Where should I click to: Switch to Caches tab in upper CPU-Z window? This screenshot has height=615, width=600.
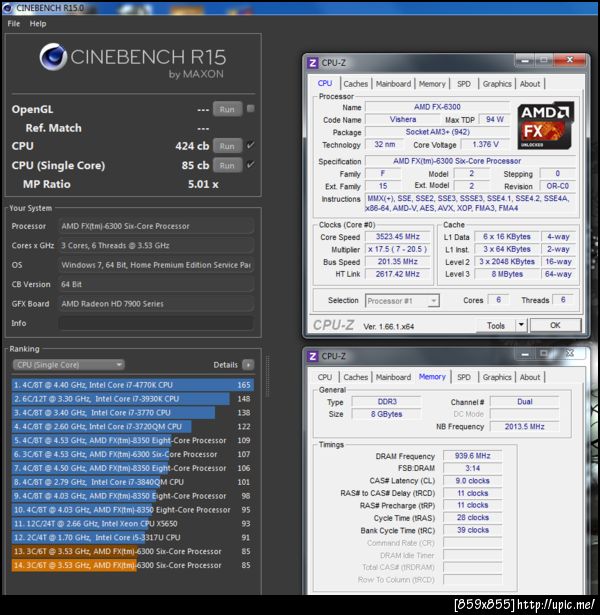point(356,84)
